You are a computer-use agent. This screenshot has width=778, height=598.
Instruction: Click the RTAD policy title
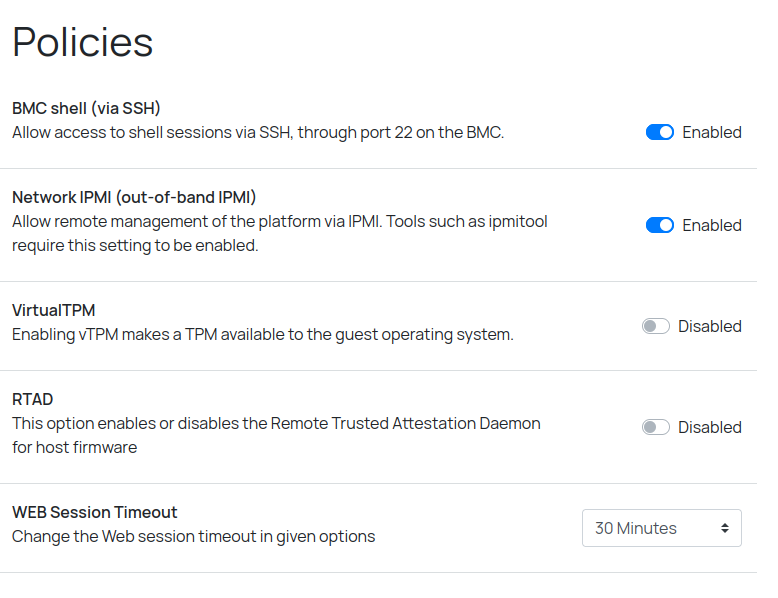(32, 399)
